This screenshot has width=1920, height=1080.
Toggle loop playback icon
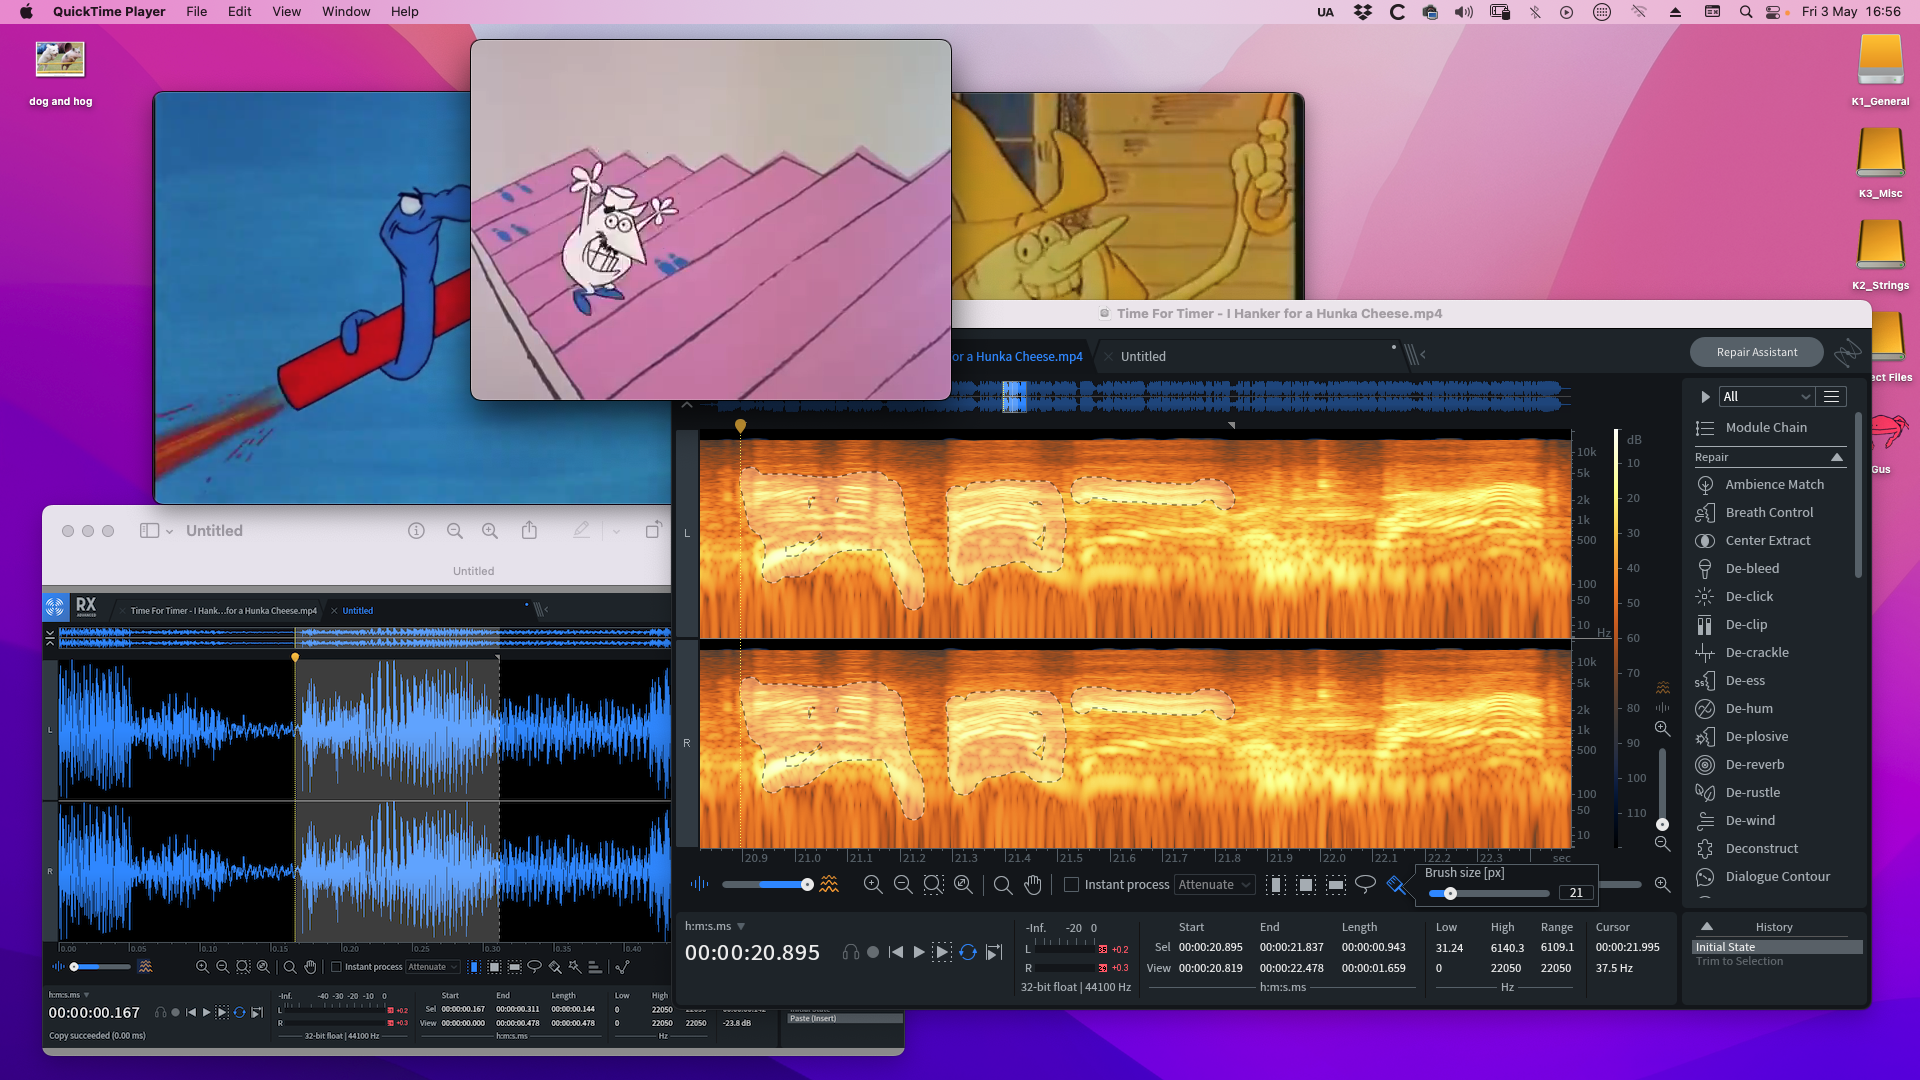click(x=967, y=952)
